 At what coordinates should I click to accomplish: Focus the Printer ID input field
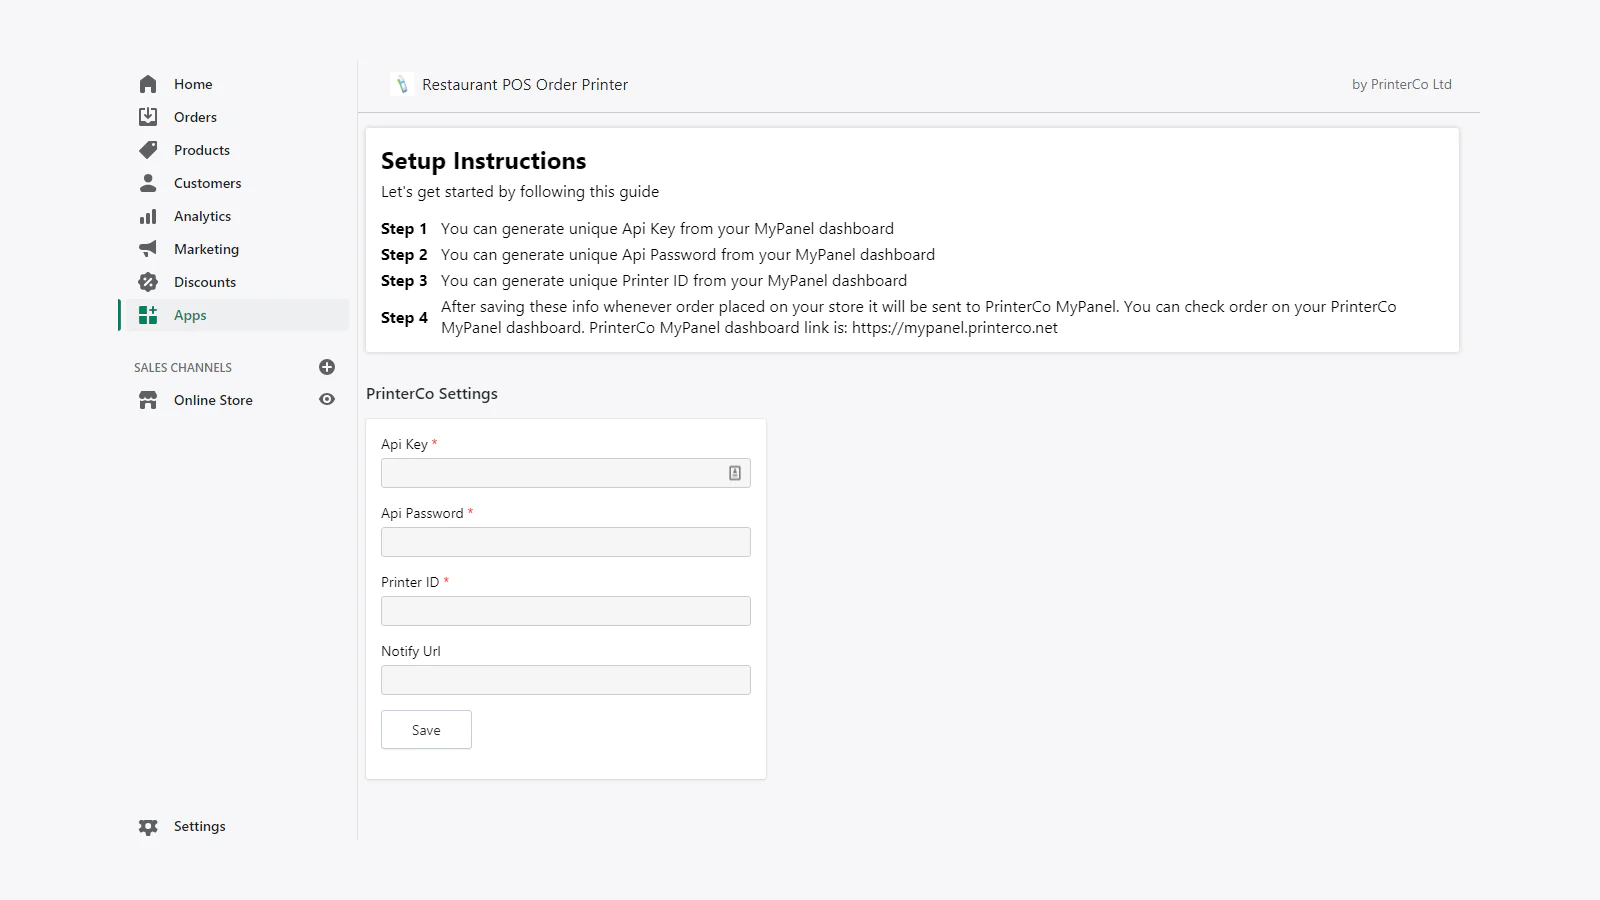click(x=566, y=611)
